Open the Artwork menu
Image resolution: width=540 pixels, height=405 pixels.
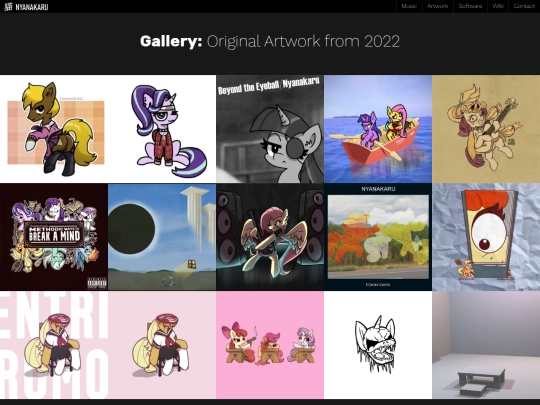[437, 6]
